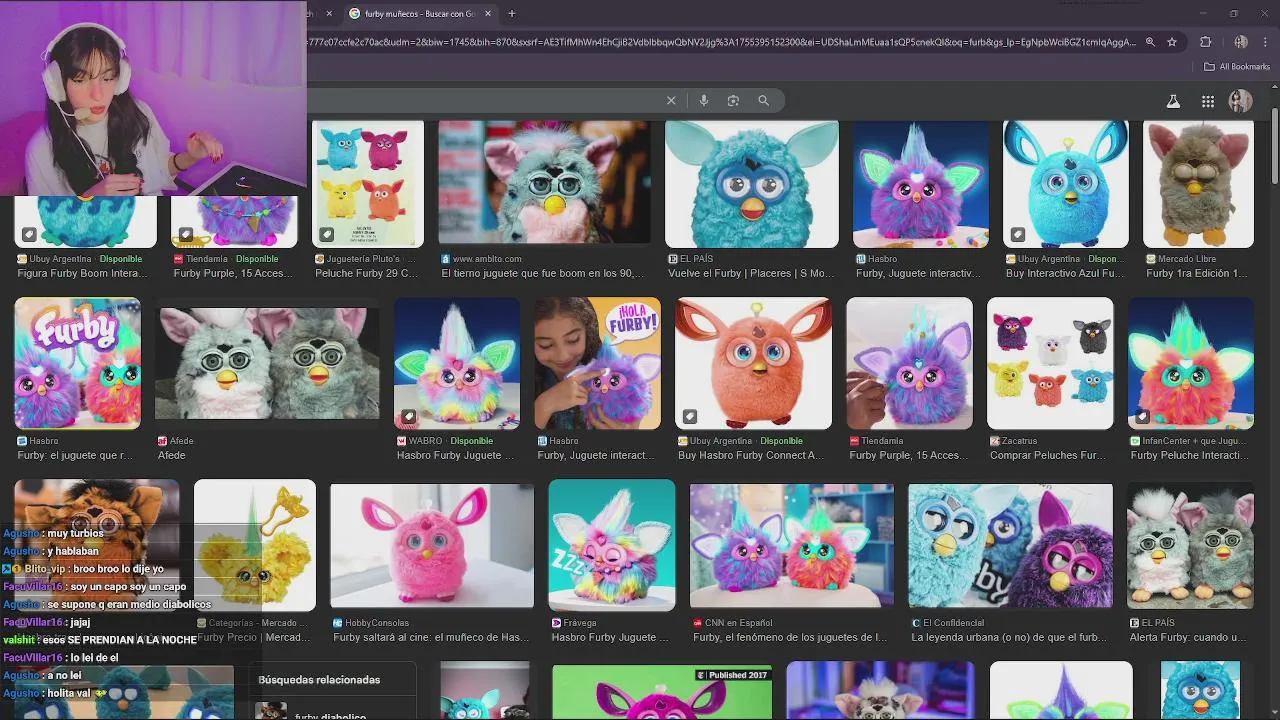Click 'La leyenda urbana' Furby link
This screenshot has height=720, width=1280.
pyautogui.click(x=1009, y=637)
